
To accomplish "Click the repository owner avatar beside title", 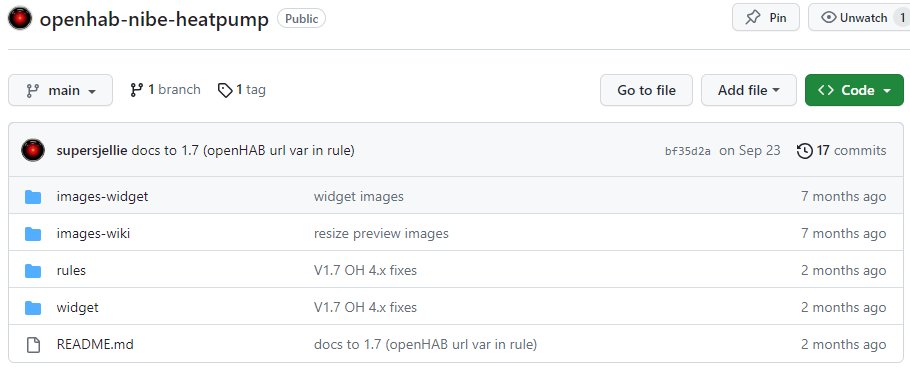I will click(x=20, y=19).
